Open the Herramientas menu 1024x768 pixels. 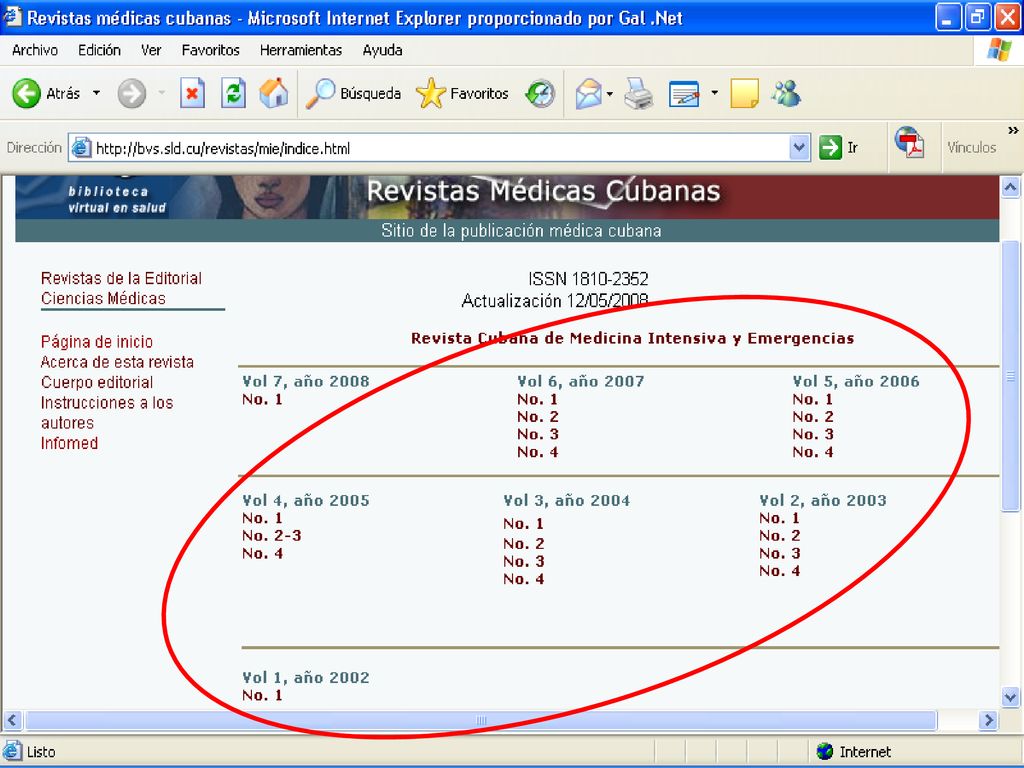point(301,50)
